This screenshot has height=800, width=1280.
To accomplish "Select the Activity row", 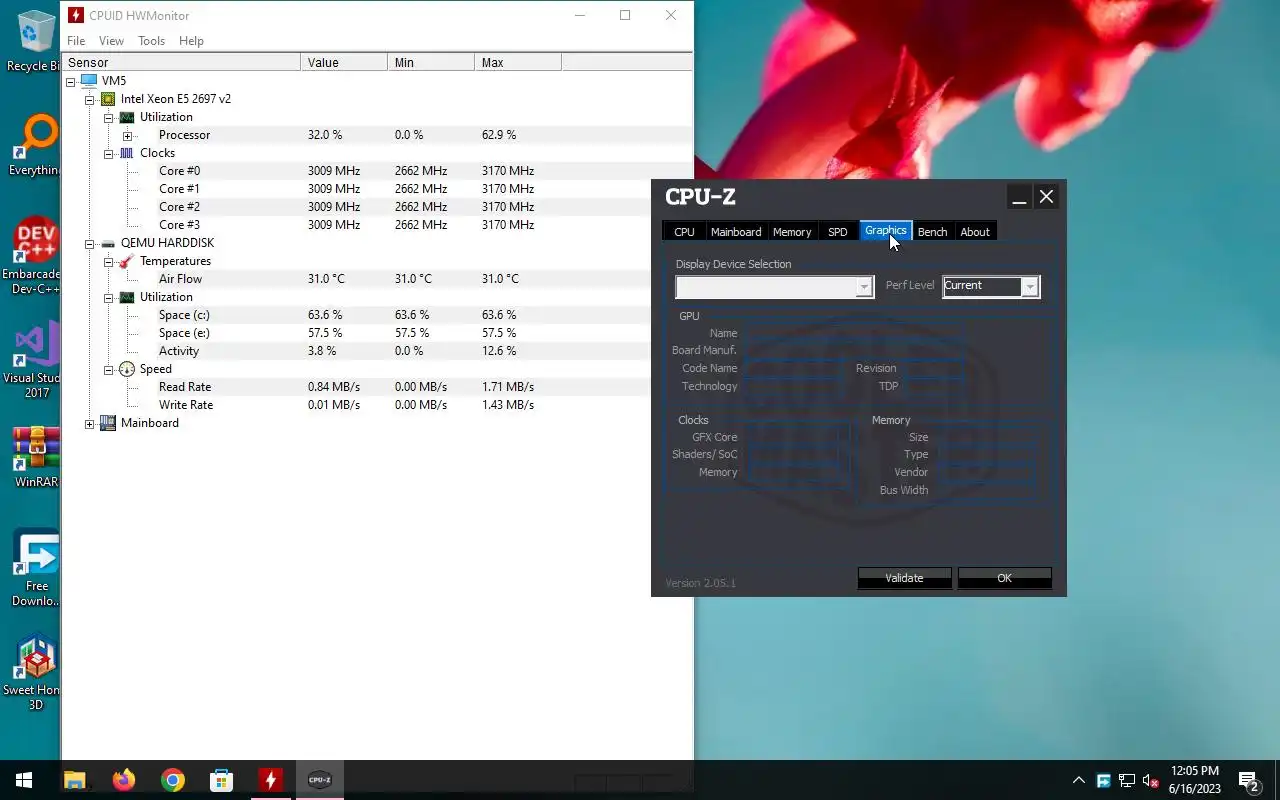I will (x=378, y=351).
